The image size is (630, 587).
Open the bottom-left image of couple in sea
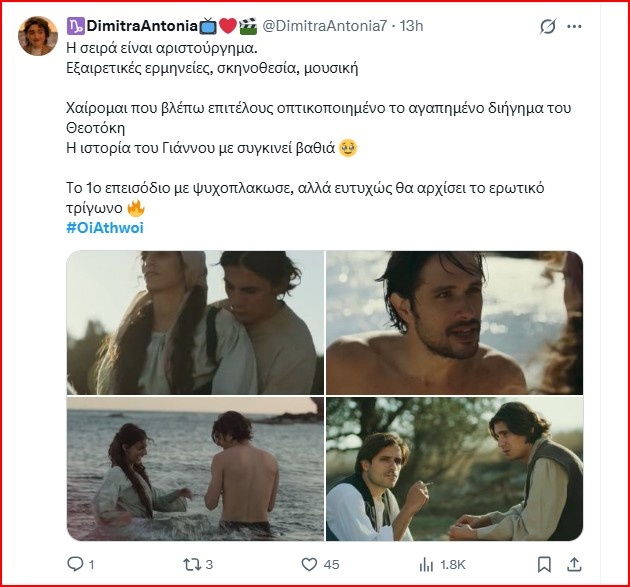pos(195,468)
